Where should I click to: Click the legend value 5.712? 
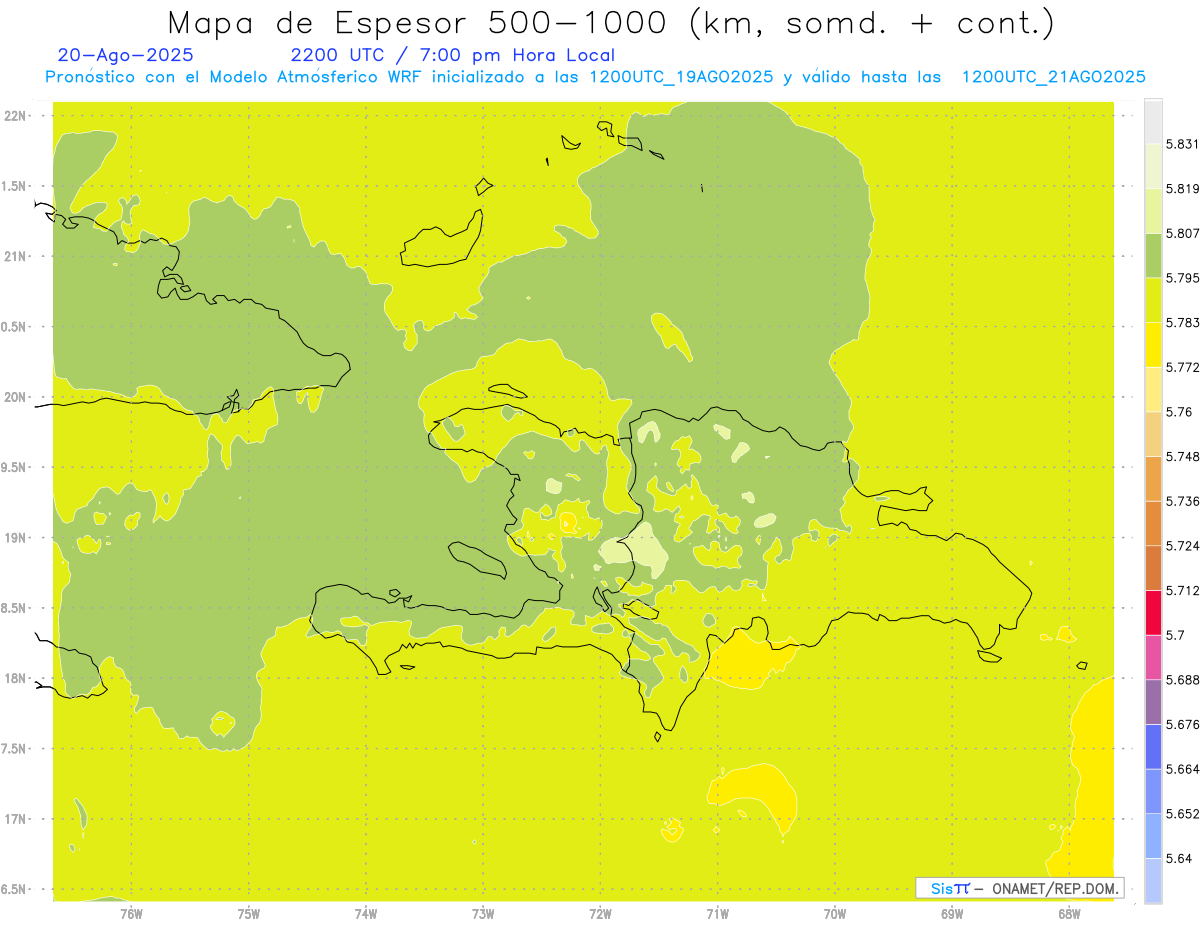click(x=1183, y=591)
